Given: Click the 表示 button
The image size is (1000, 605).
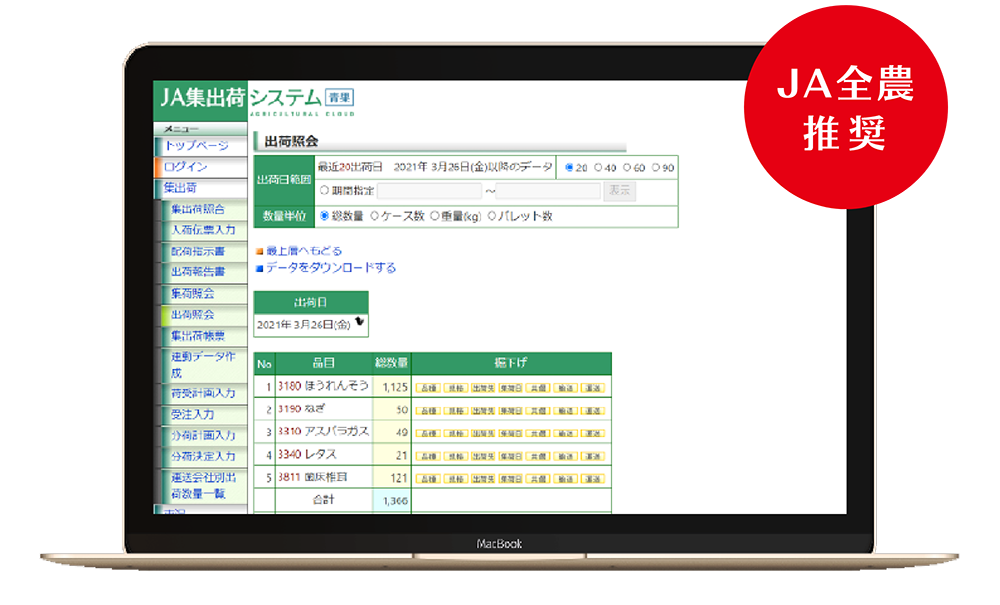Looking at the screenshot, I should 619,191.
